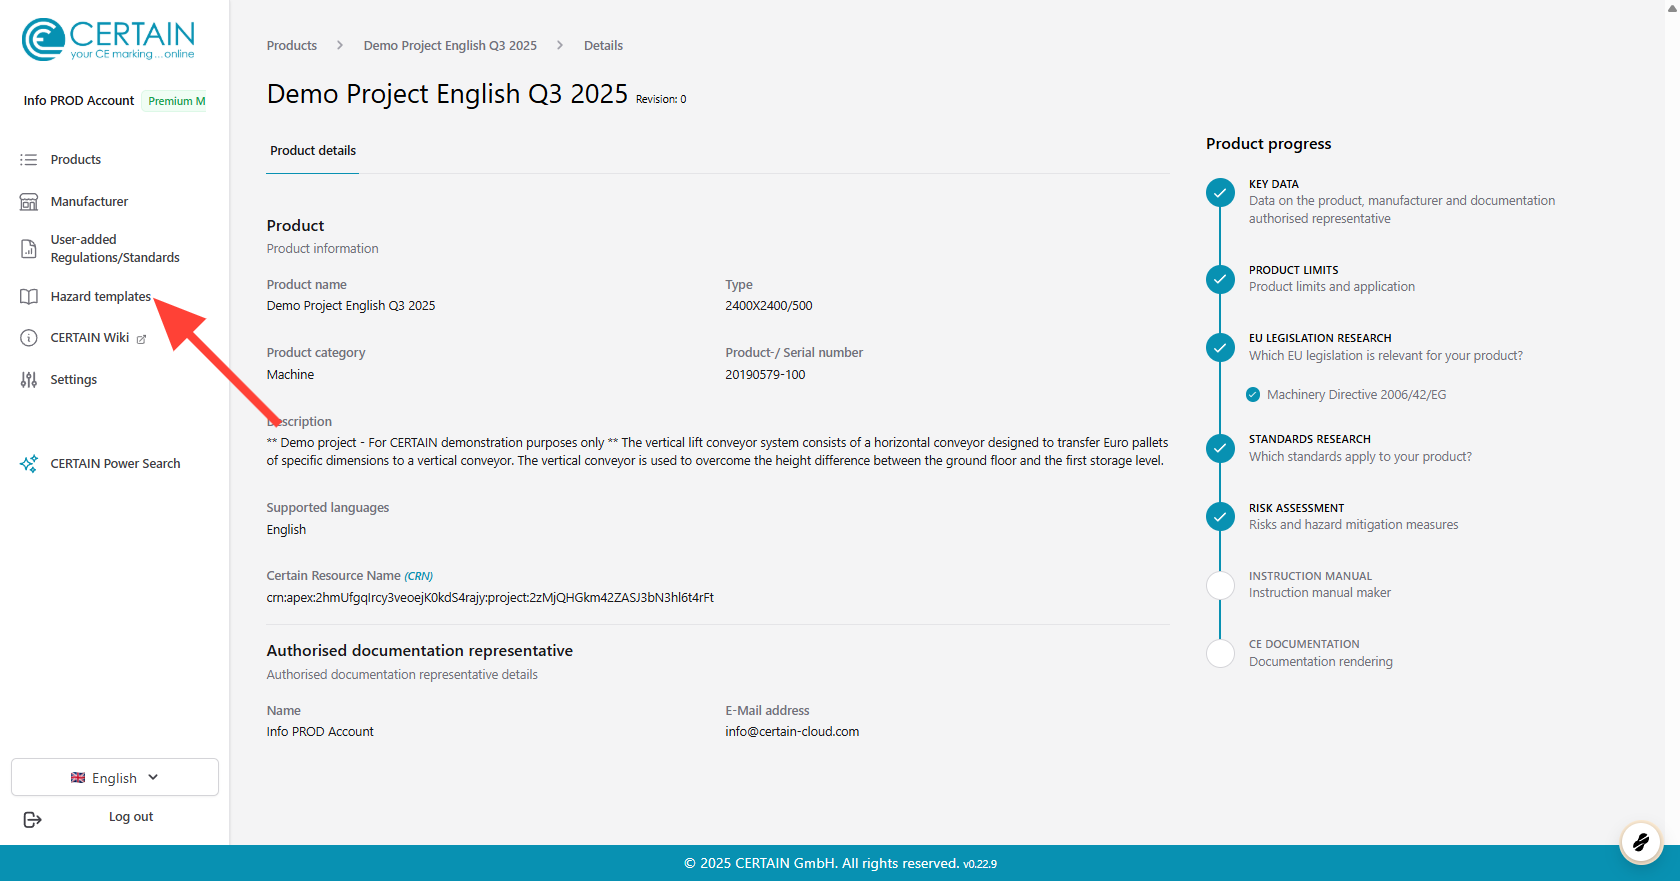Click the CERTAIN Wiki info icon
The image size is (1680, 881).
point(29,338)
